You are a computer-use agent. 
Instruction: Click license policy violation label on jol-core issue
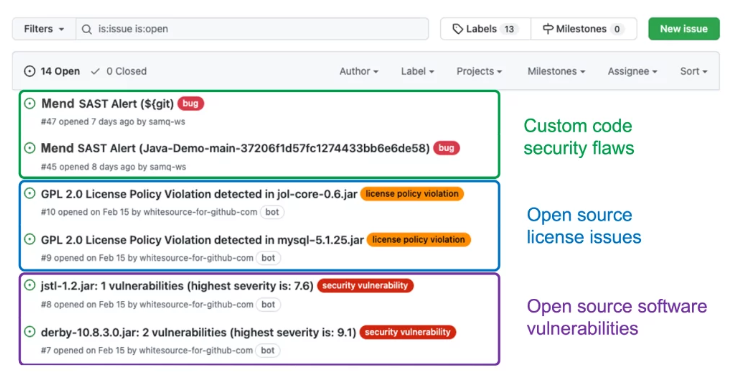point(412,194)
